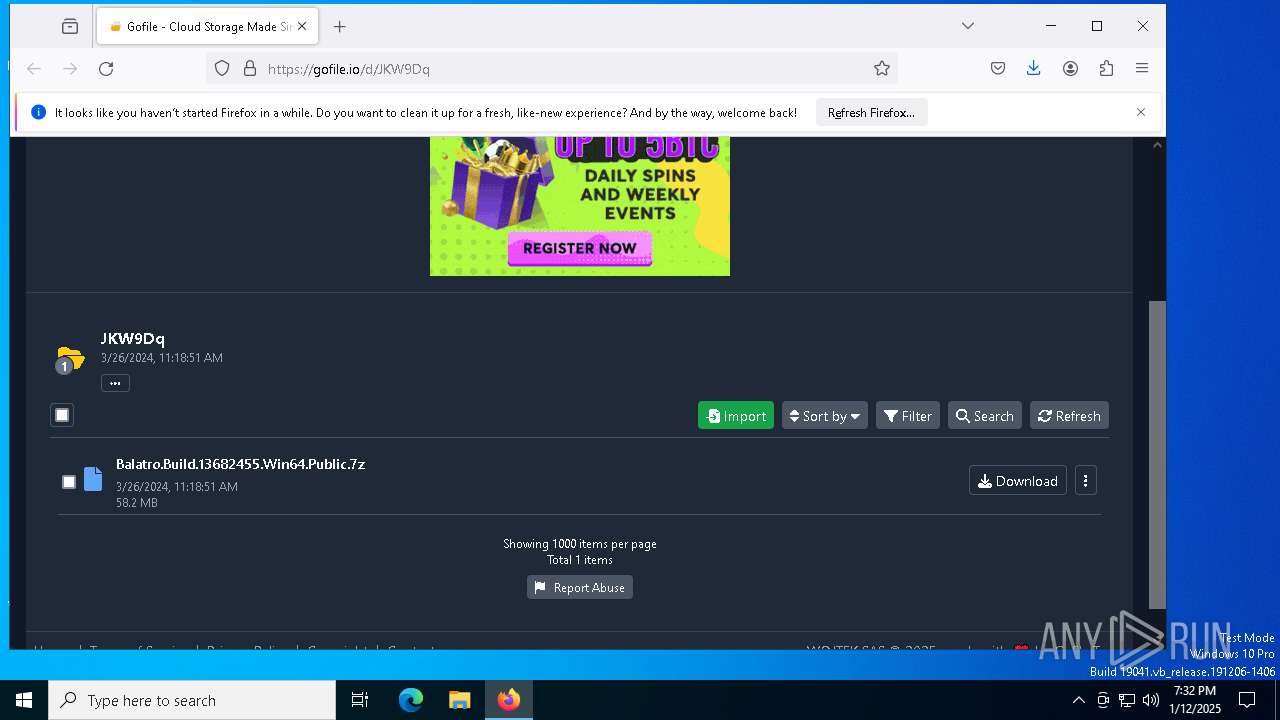Click the Firefox View icon
This screenshot has width=1280, height=720.
click(x=70, y=27)
